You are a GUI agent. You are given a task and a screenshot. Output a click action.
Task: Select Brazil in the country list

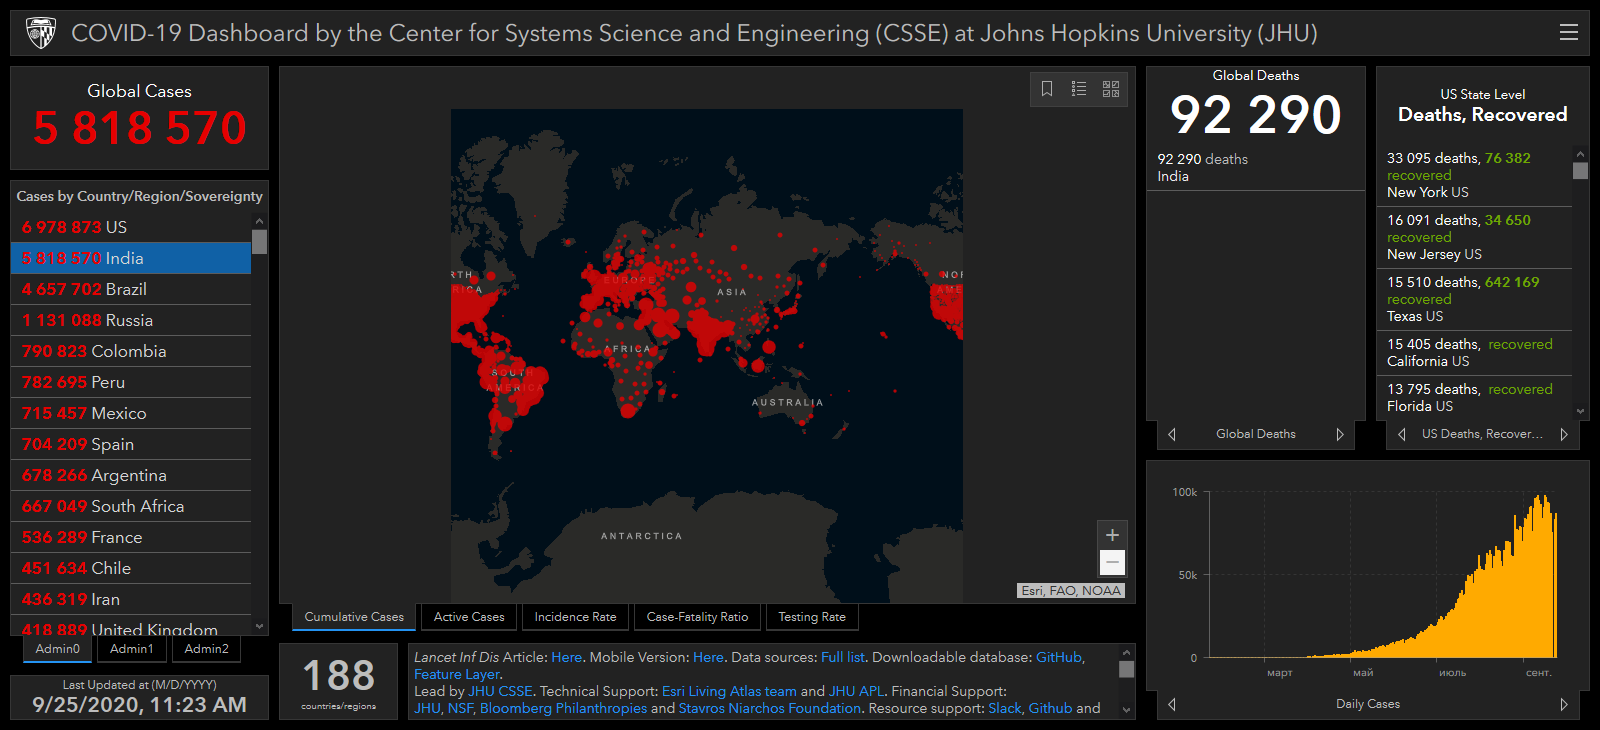pos(131,289)
